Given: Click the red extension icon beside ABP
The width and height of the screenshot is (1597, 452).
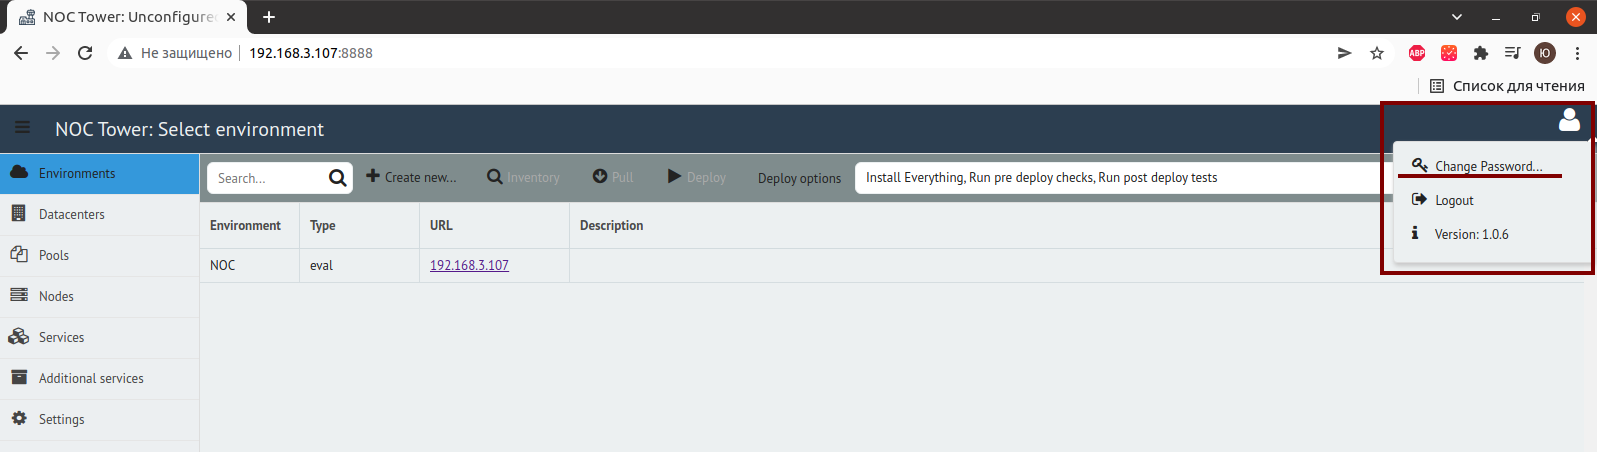Looking at the screenshot, I should (1449, 53).
